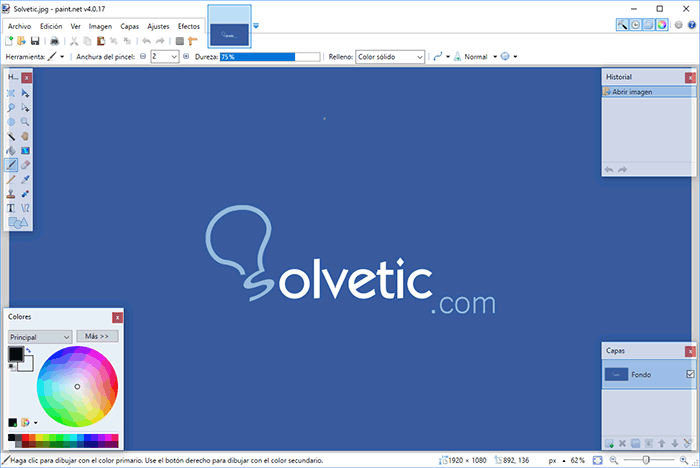Select the Shapes tool

click(18, 222)
